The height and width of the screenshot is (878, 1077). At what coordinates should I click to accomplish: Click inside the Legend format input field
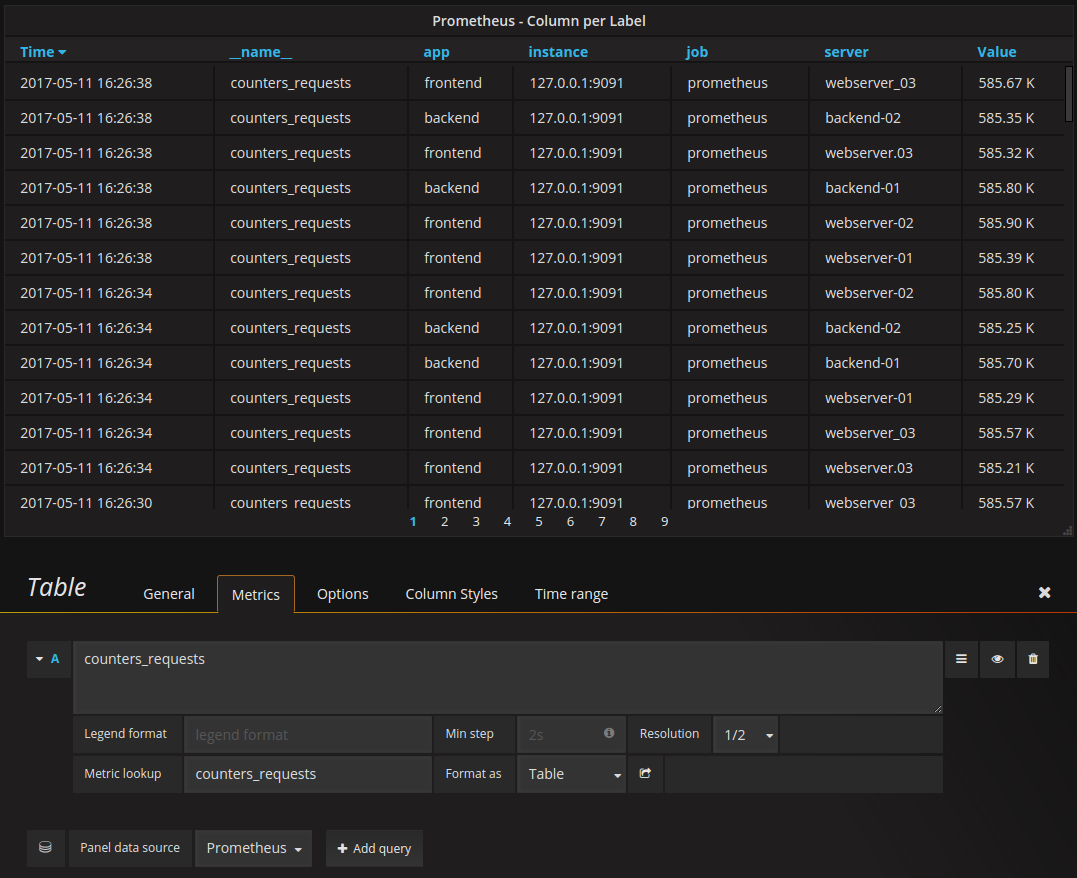click(307, 733)
